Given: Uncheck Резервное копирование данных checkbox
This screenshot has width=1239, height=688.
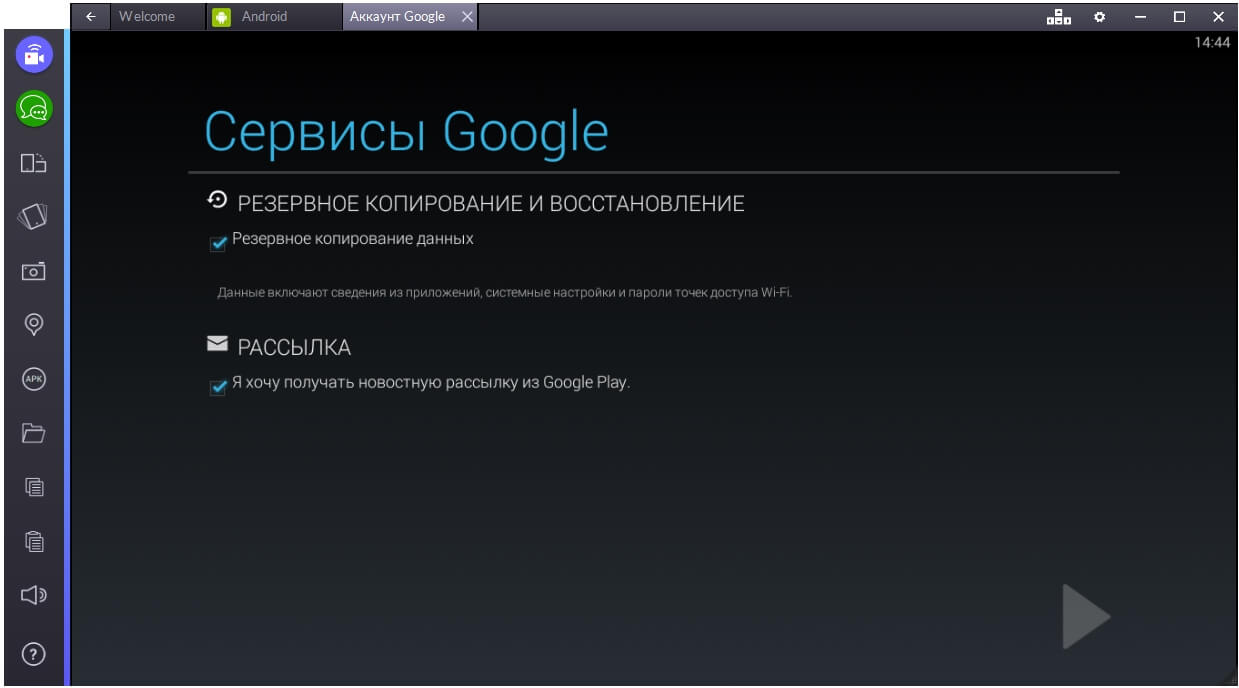Looking at the screenshot, I should point(218,244).
